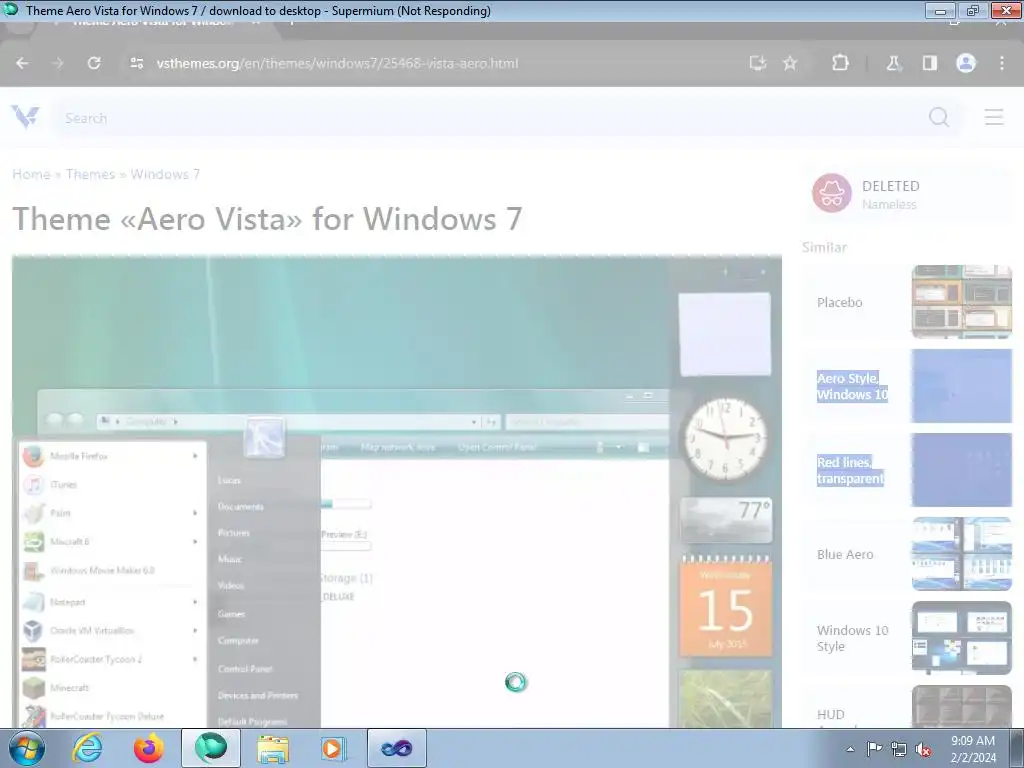Viewport: 1024px width, 768px height.
Task: Click the Theme Aero Vista page heading
Action: (x=267, y=219)
